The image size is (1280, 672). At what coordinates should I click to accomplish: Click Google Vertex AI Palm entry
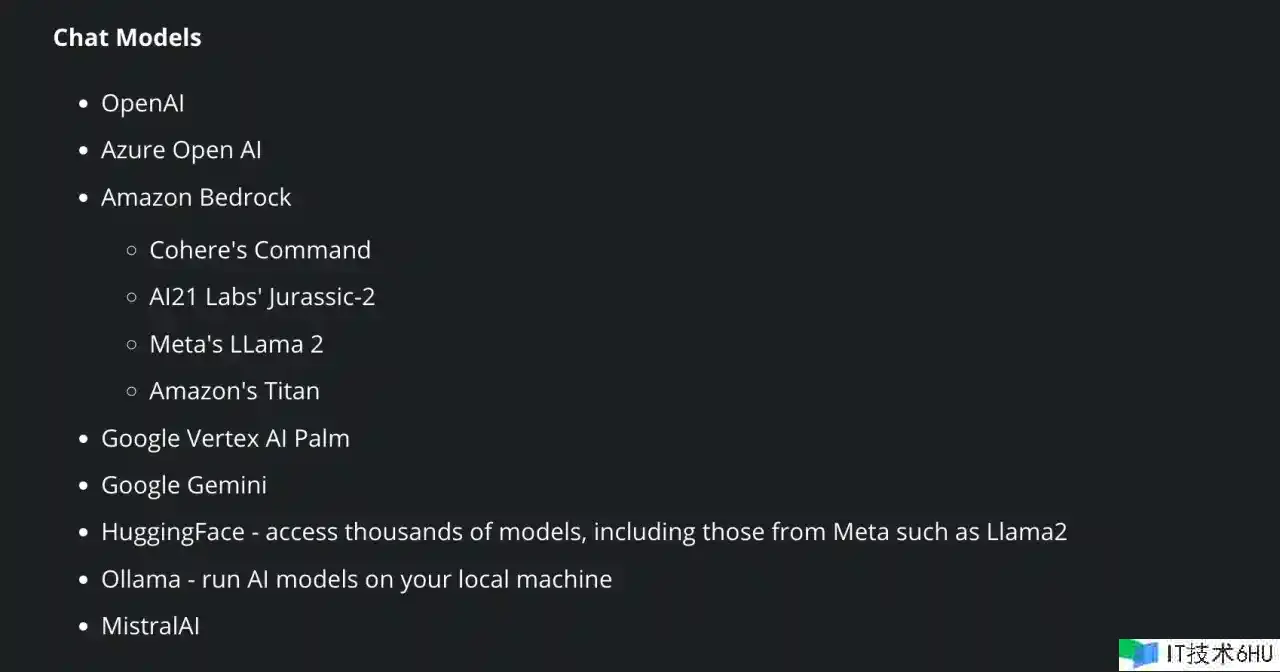point(225,438)
